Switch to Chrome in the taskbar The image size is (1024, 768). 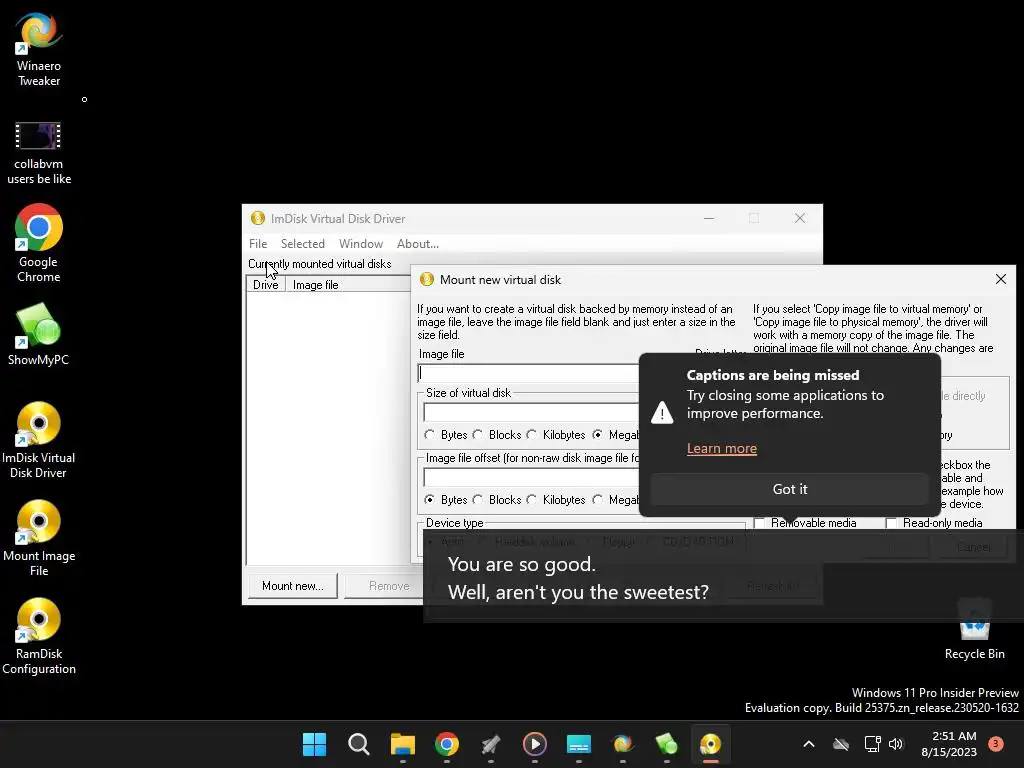(x=447, y=744)
